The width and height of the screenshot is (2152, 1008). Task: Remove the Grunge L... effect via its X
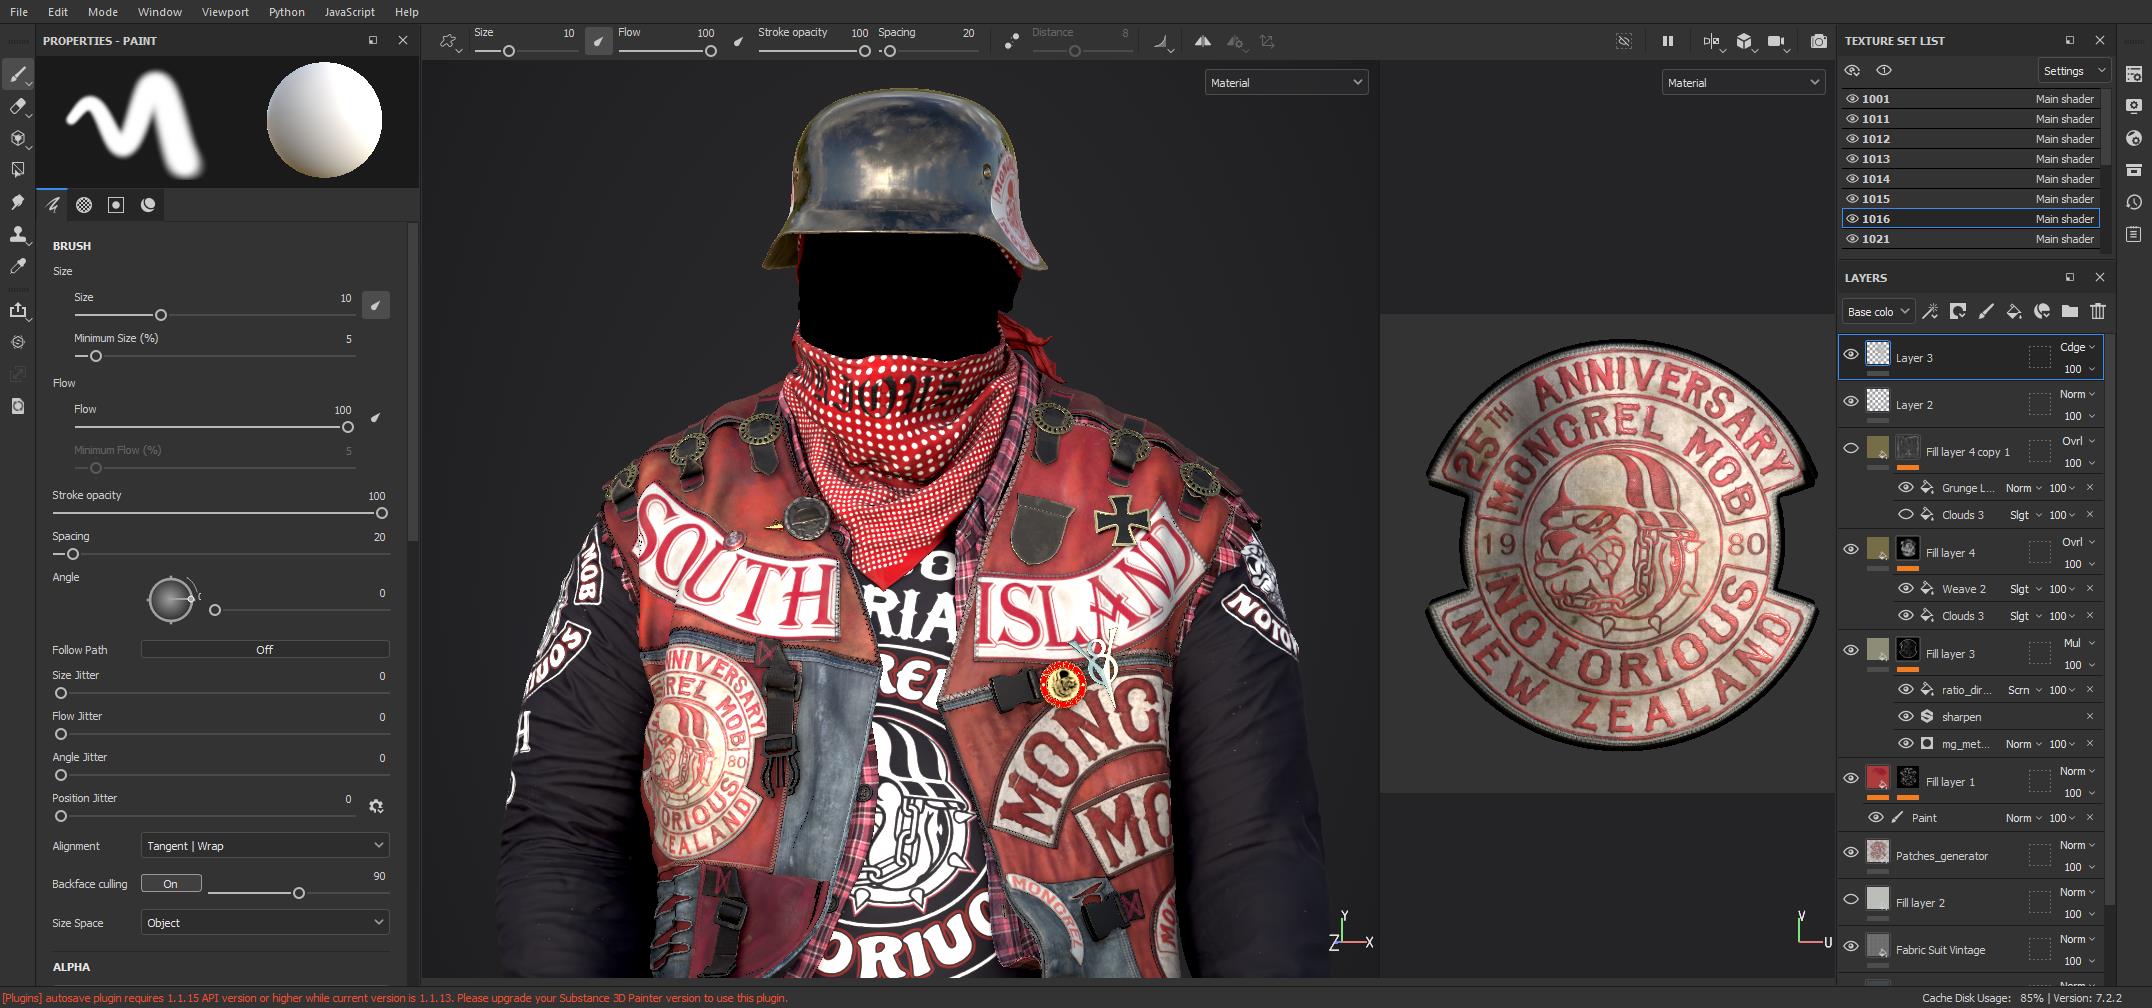tap(2090, 488)
